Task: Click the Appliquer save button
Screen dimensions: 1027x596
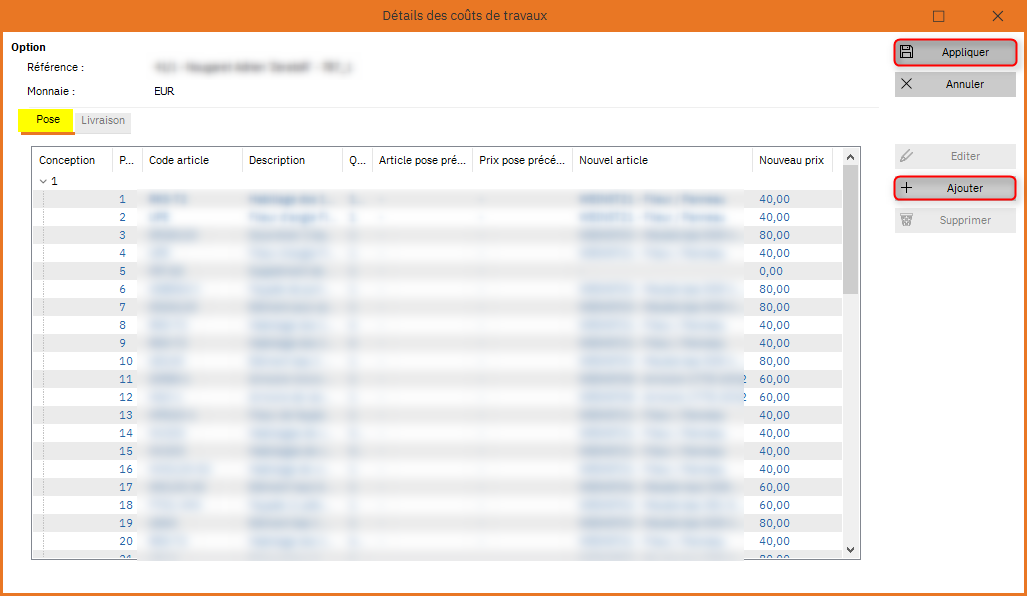Action: [x=955, y=52]
